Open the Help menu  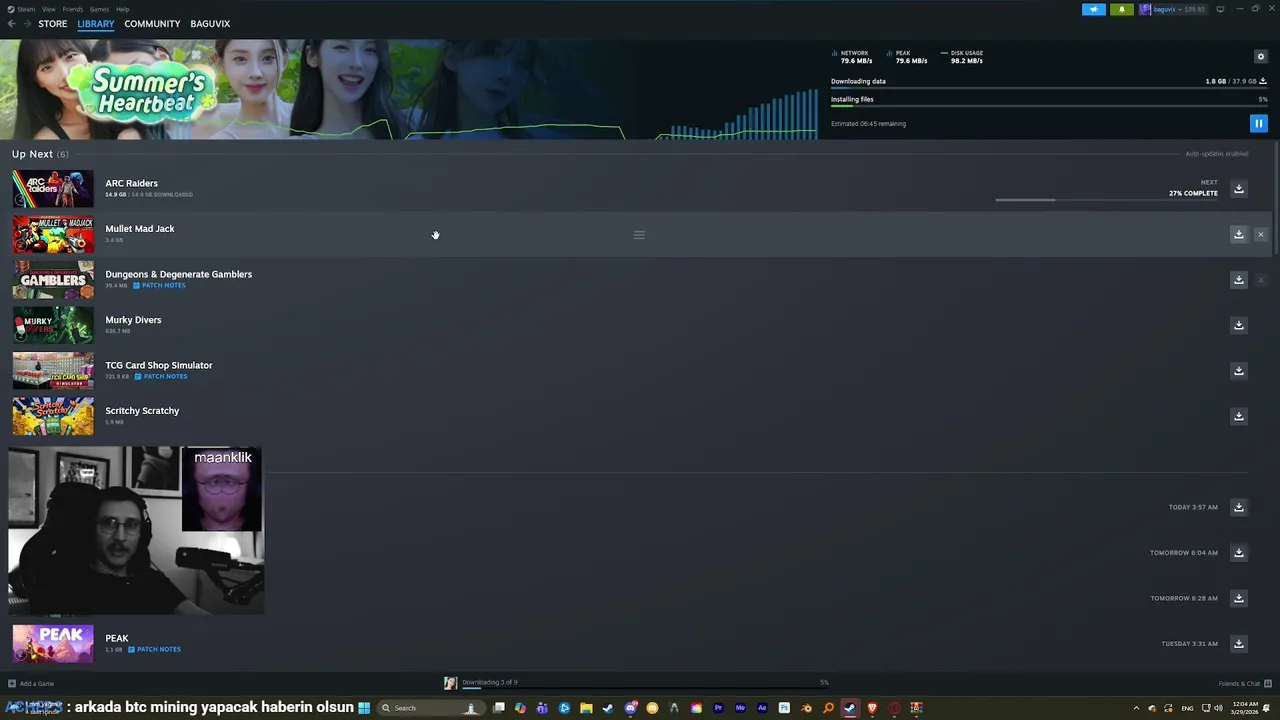coord(122,9)
